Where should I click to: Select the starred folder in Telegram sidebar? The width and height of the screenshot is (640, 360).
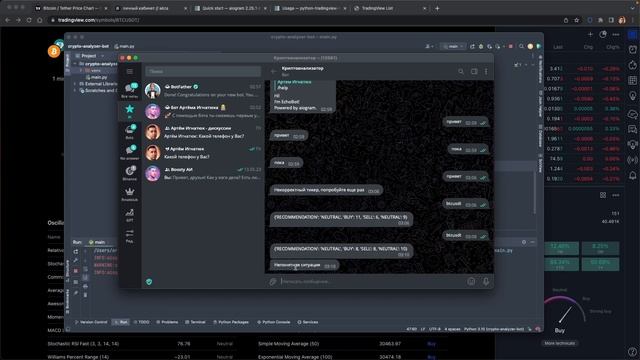tap(129, 111)
